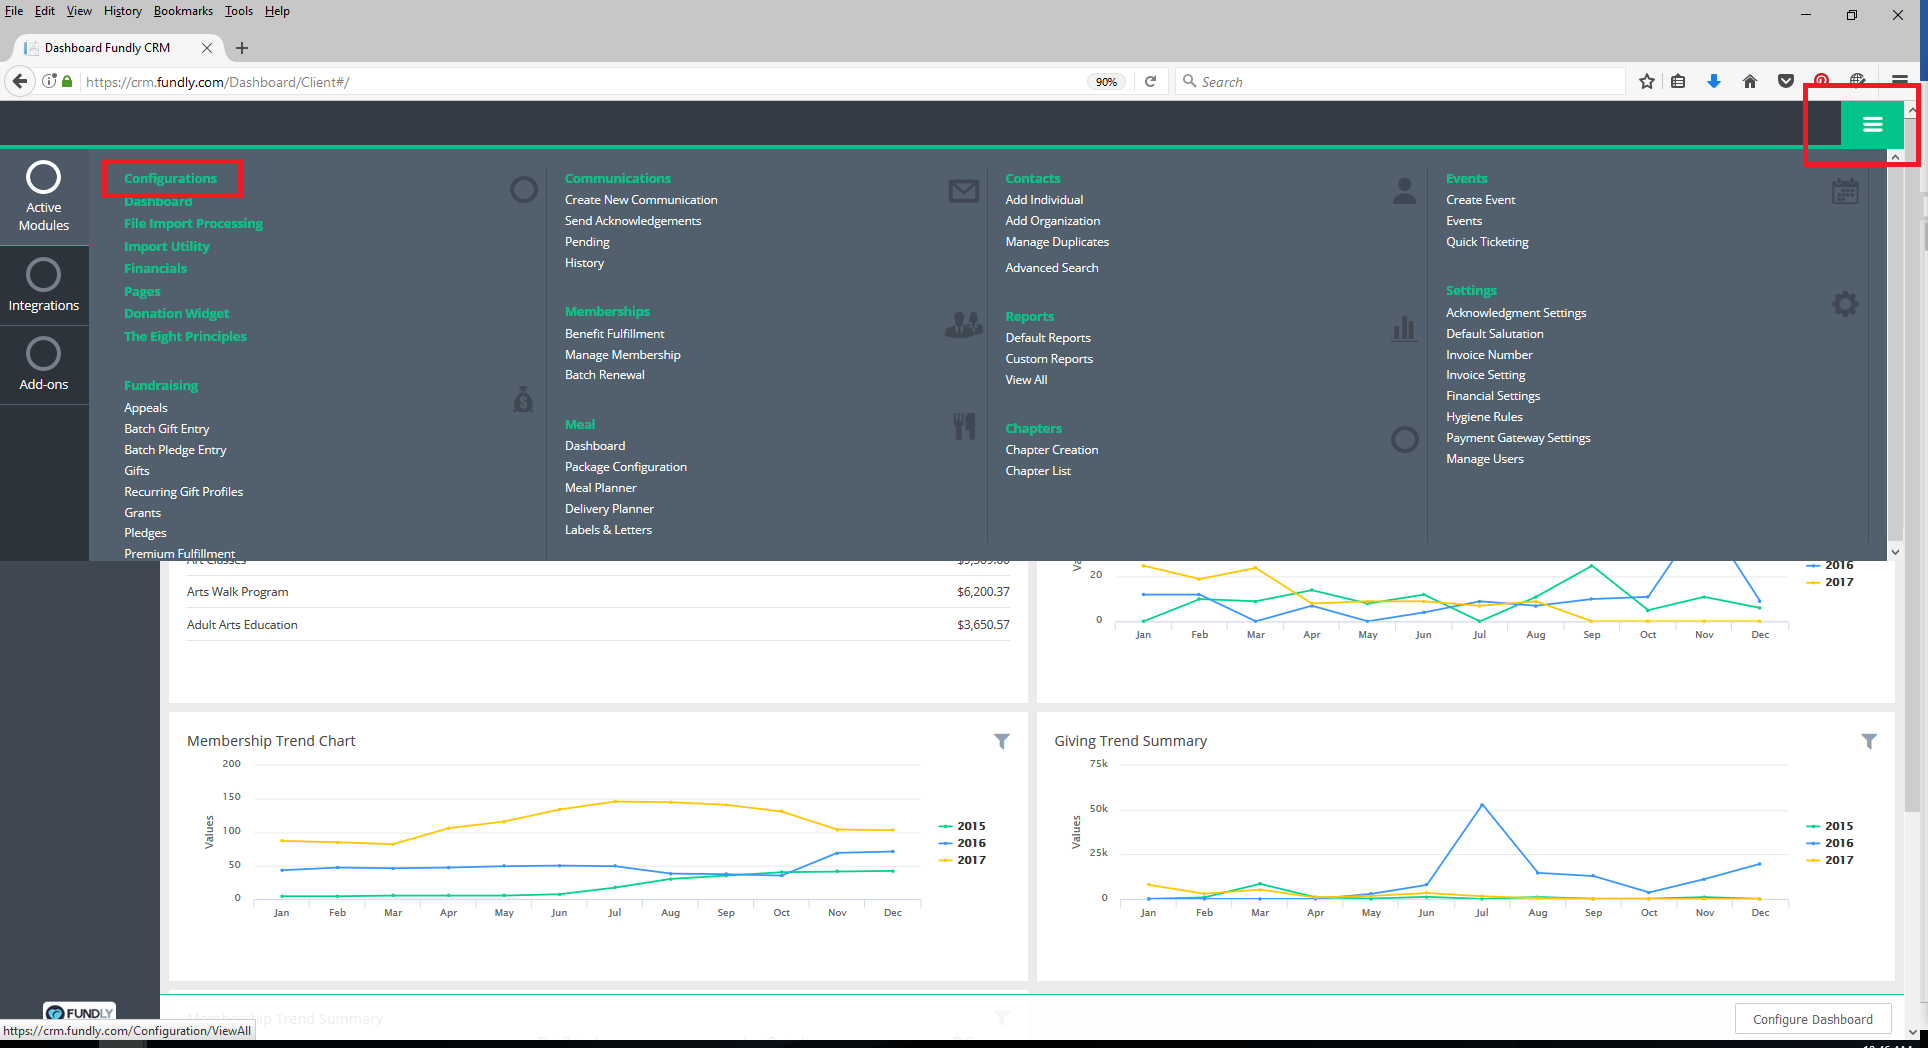Open File Import Processing
This screenshot has height=1048, width=1928.
(193, 224)
